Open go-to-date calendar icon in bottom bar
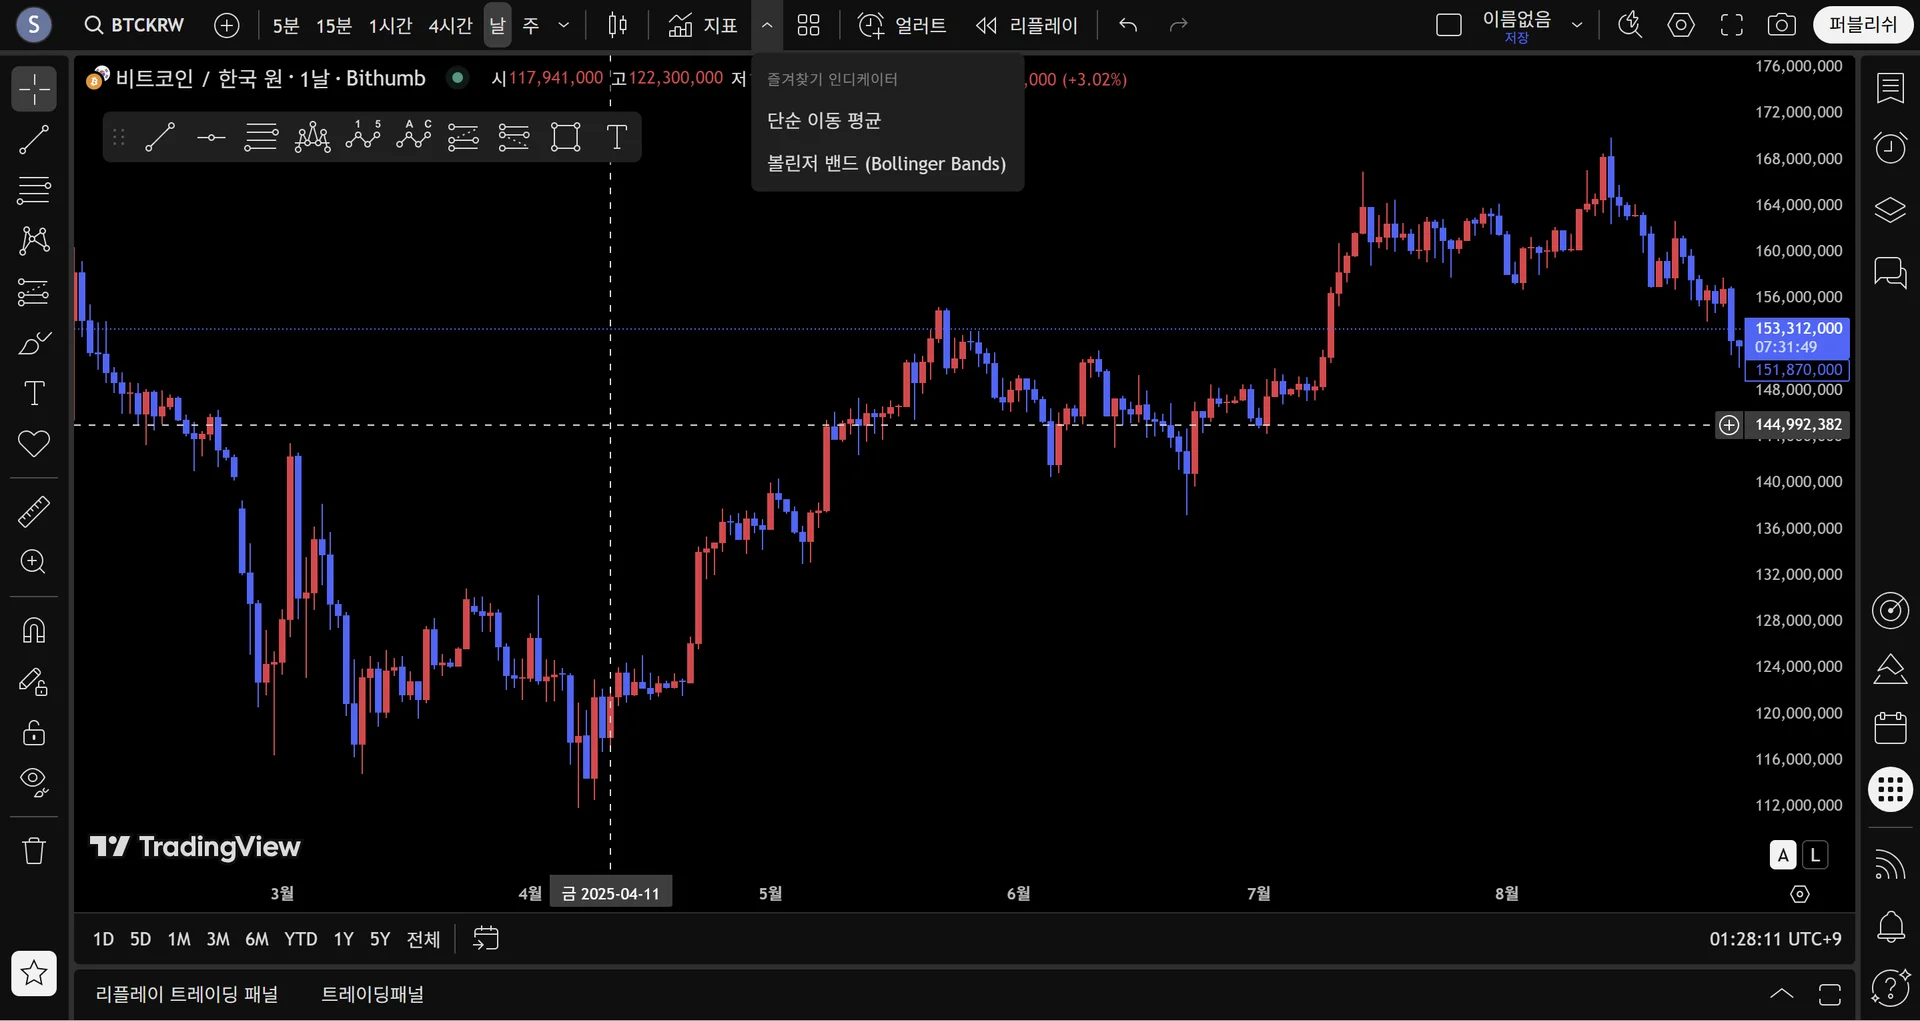Screen dimensions: 1920x1021 click(x=485, y=939)
